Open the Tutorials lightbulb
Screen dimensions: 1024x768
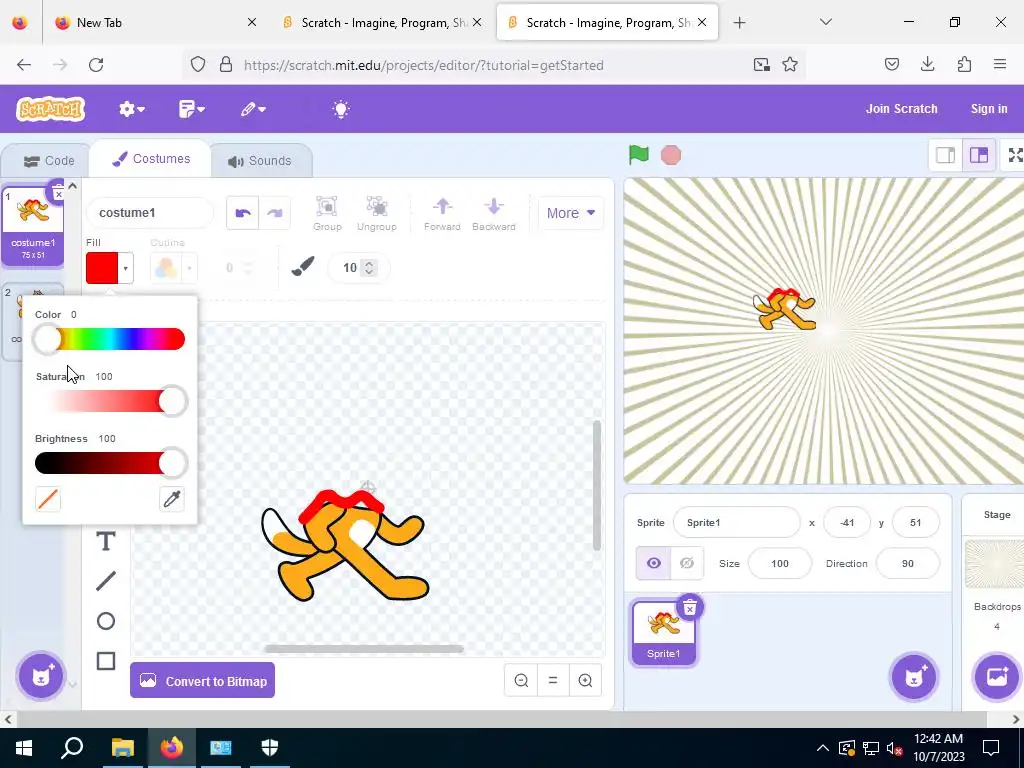tap(341, 109)
